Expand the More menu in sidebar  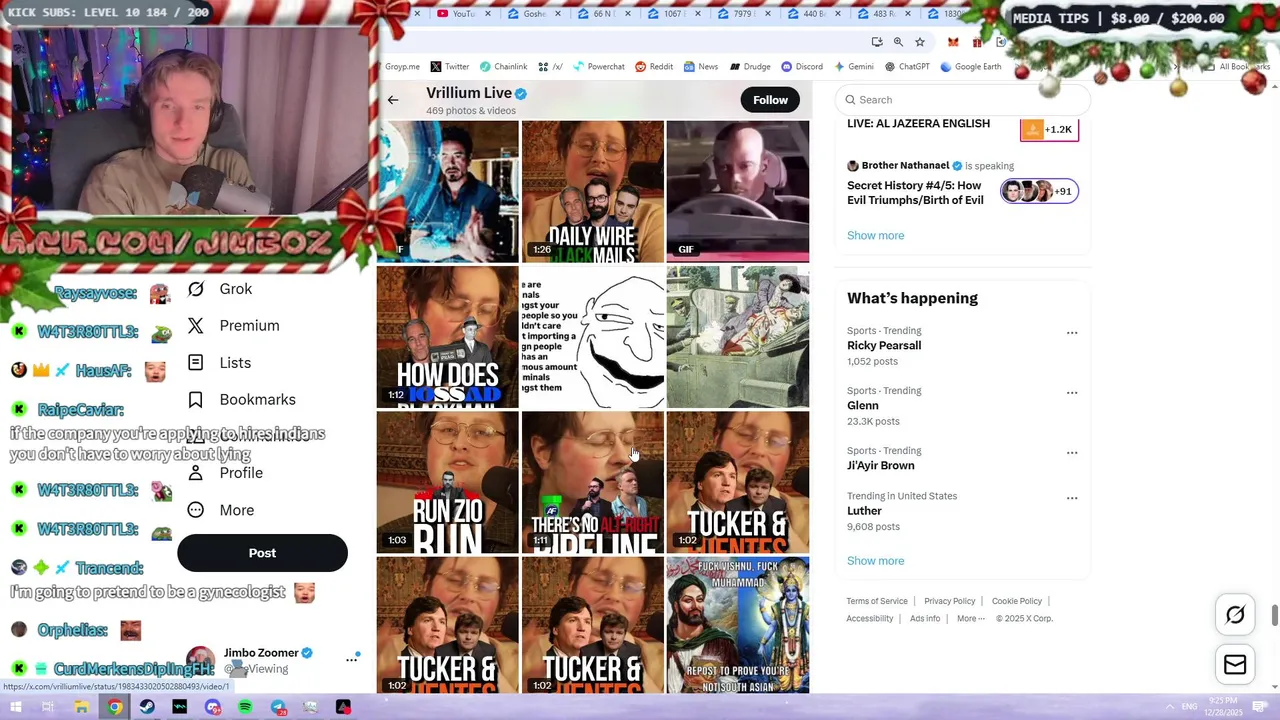pyautogui.click(x=222, y=510)
